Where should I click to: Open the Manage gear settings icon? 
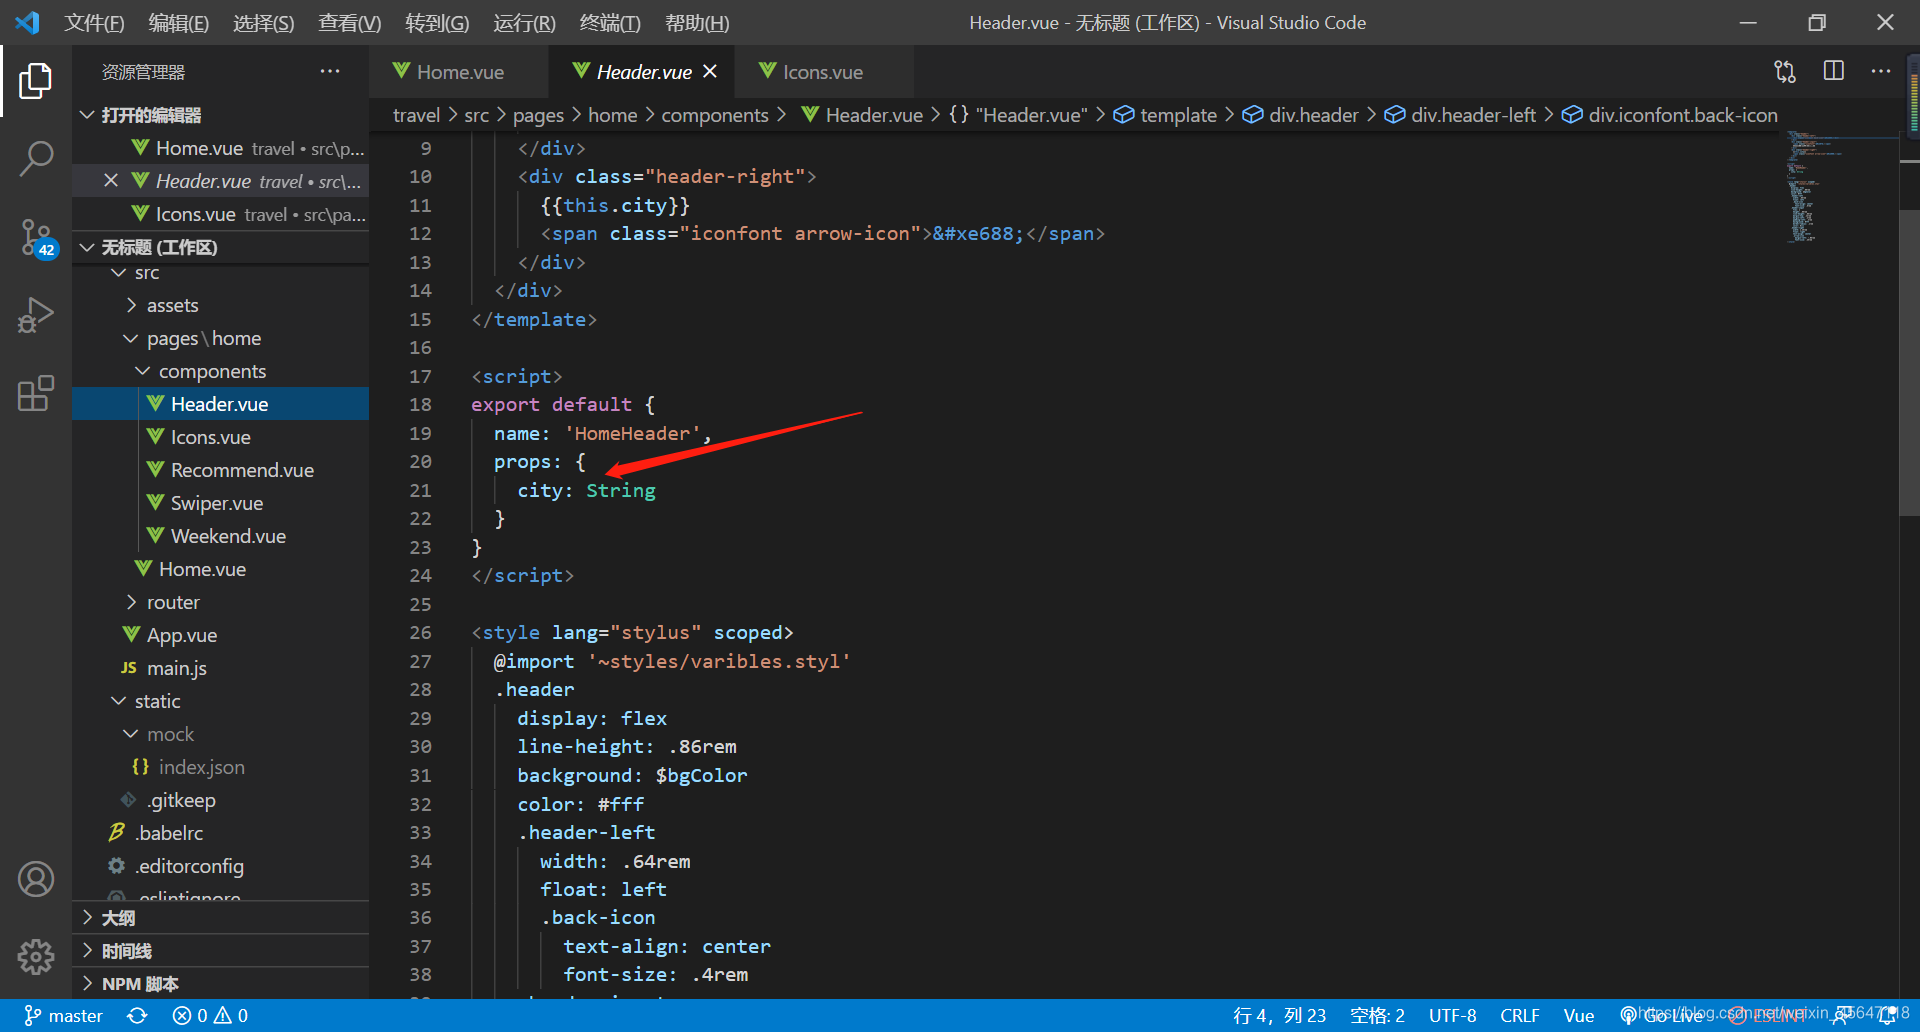pyautogui.click(x=36, y=957)
